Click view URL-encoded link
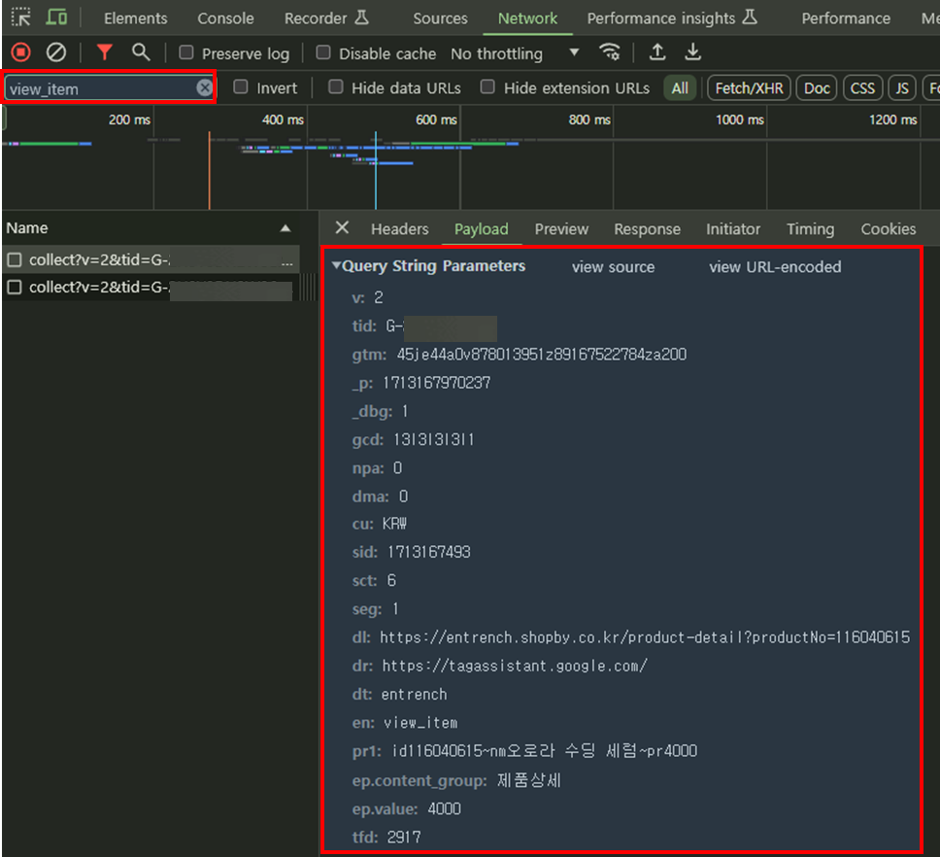Screen dimensions: 940x857 pos(775,267)
